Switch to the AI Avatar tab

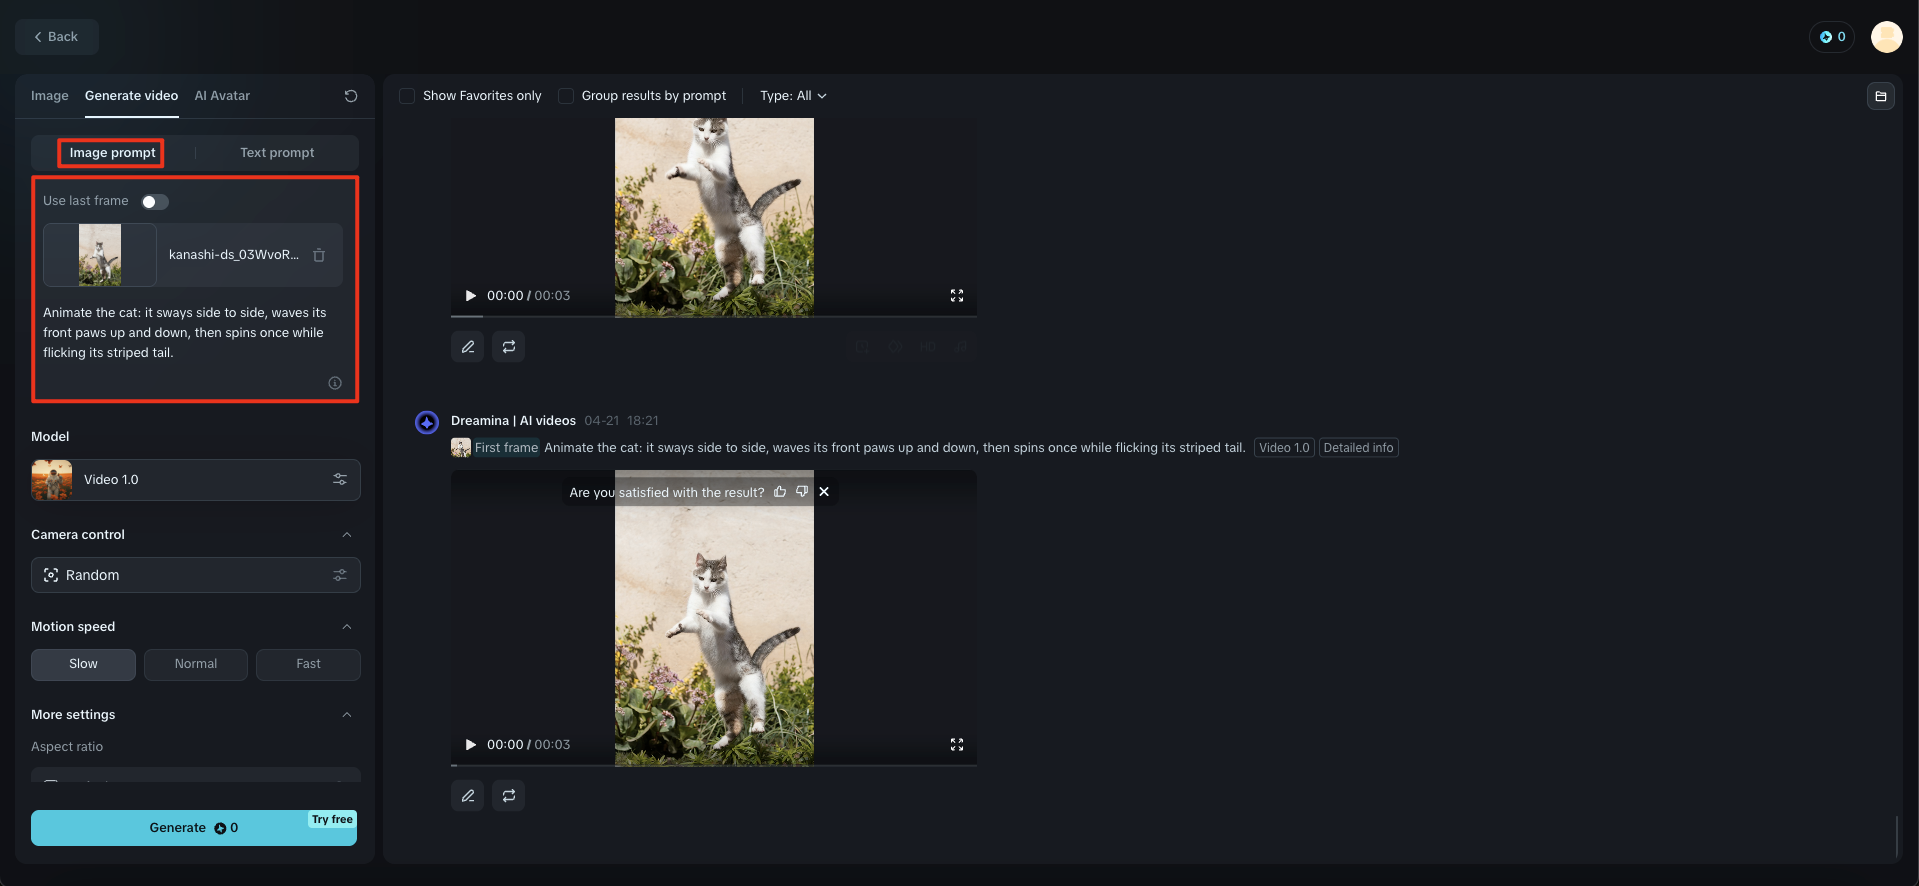pos(222,96)
